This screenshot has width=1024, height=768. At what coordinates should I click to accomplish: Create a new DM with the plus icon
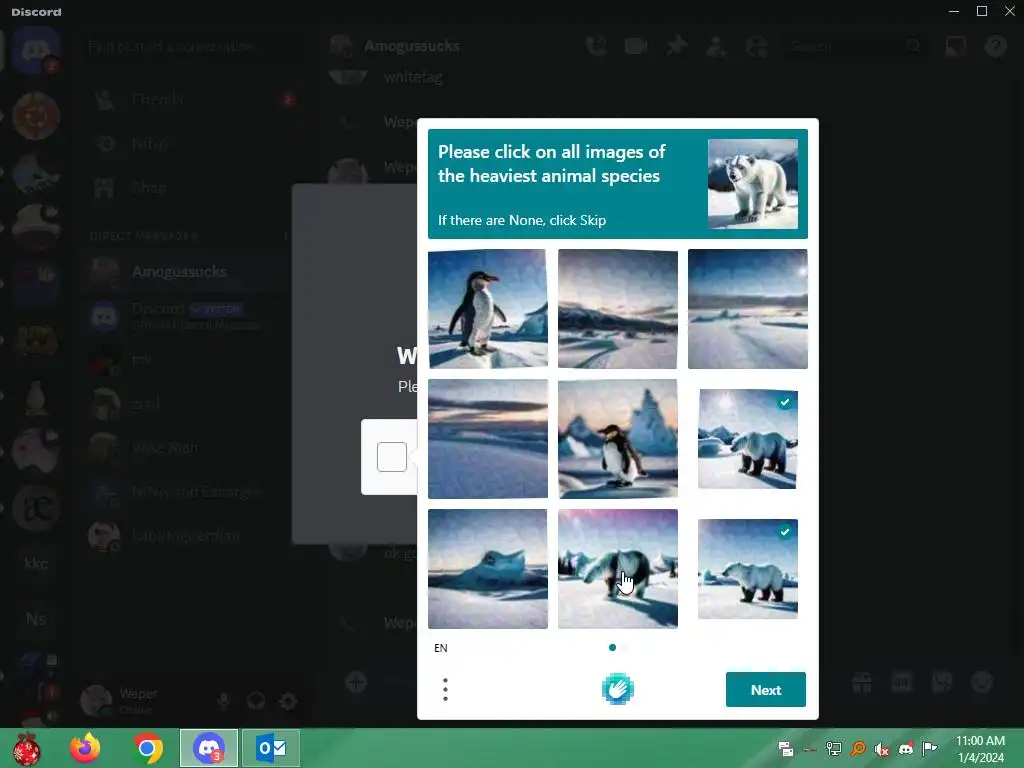[285, 236]
